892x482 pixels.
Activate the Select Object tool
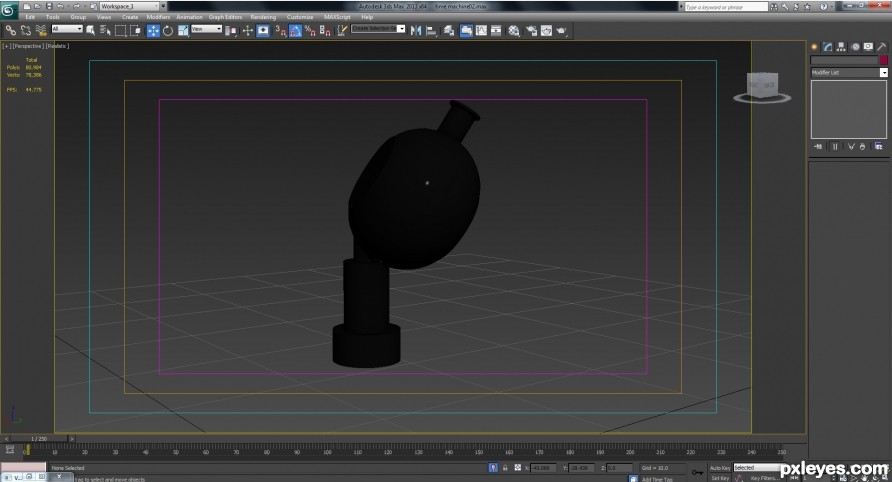(x=90, y=31)
